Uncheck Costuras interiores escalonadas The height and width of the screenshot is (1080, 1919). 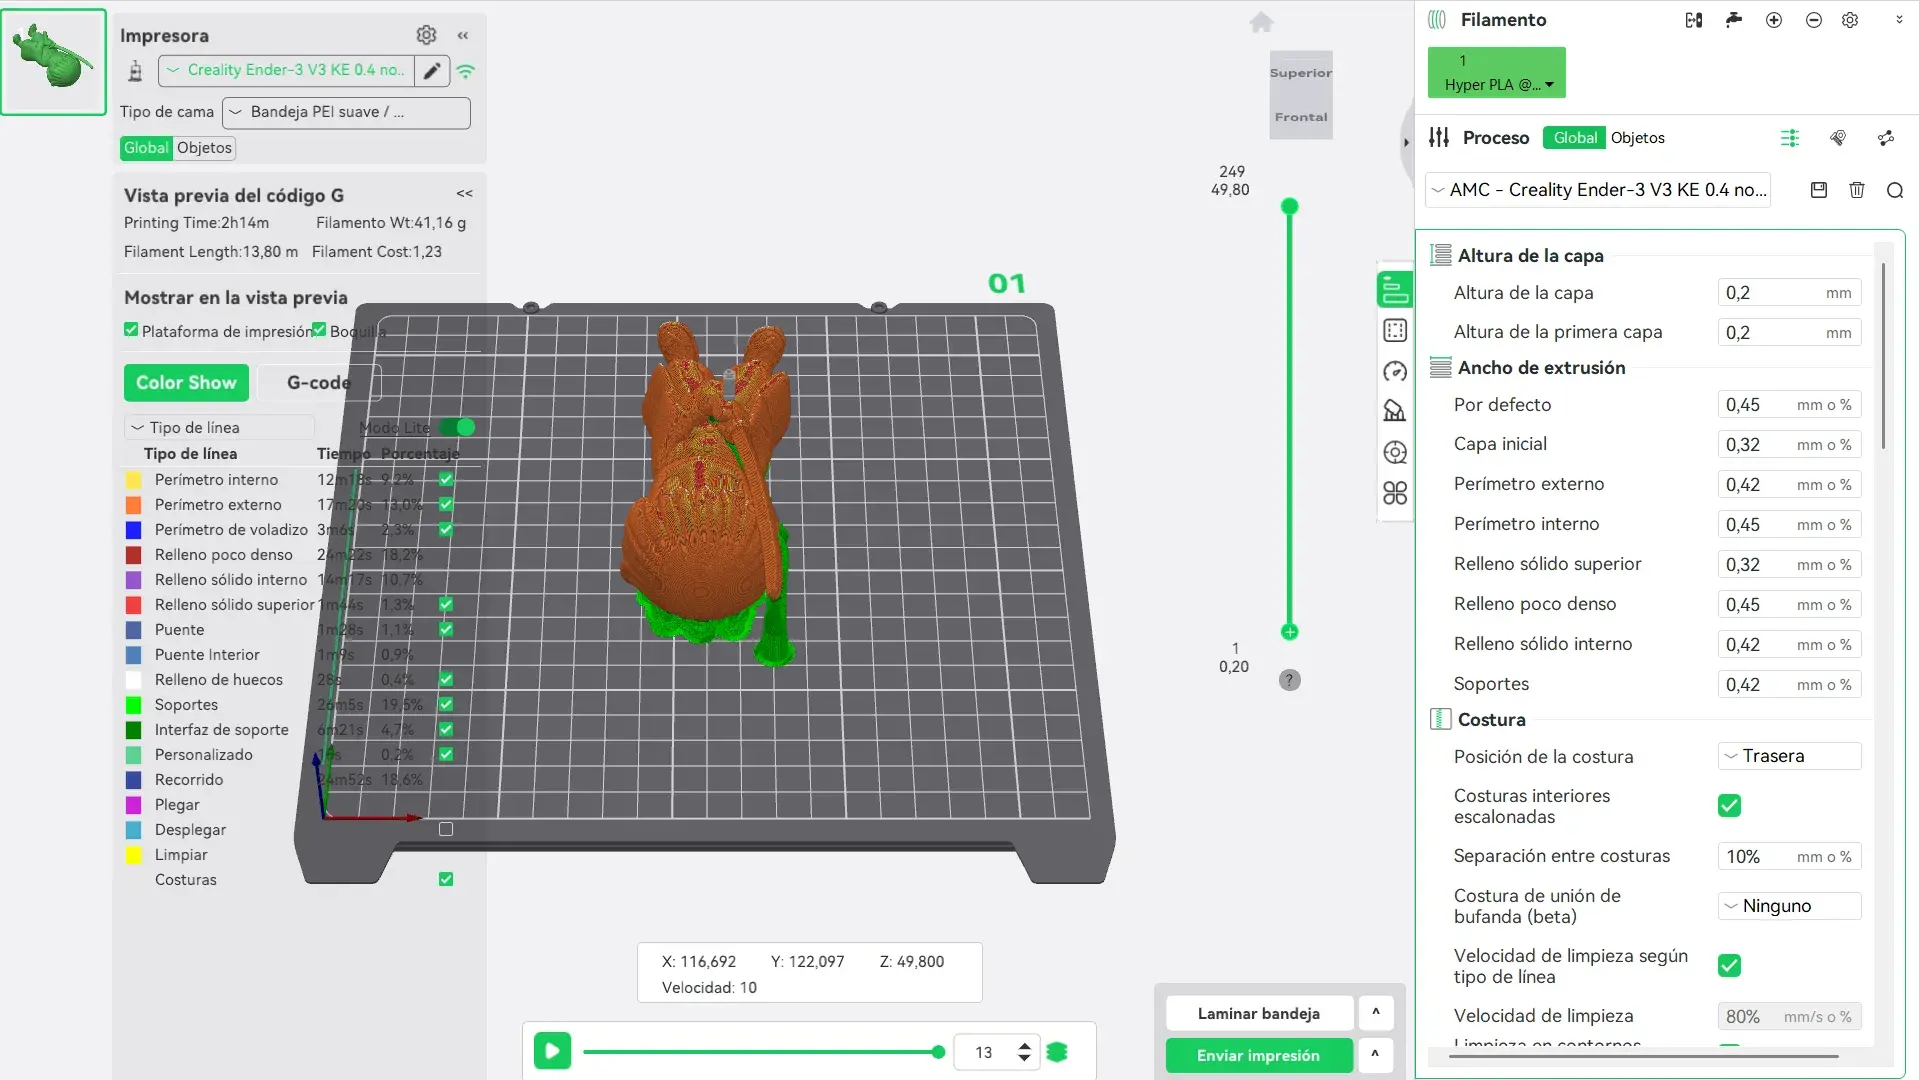coord(1729,806)
